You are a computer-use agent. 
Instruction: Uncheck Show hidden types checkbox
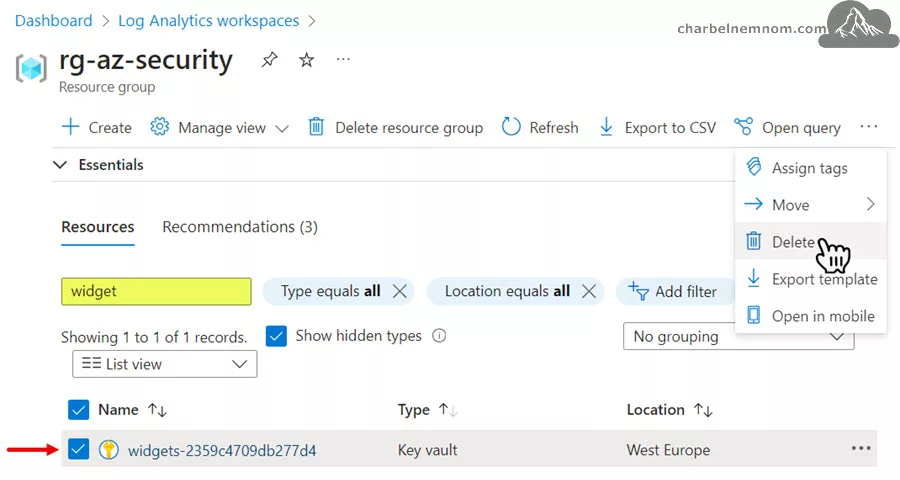coord(276,336)
